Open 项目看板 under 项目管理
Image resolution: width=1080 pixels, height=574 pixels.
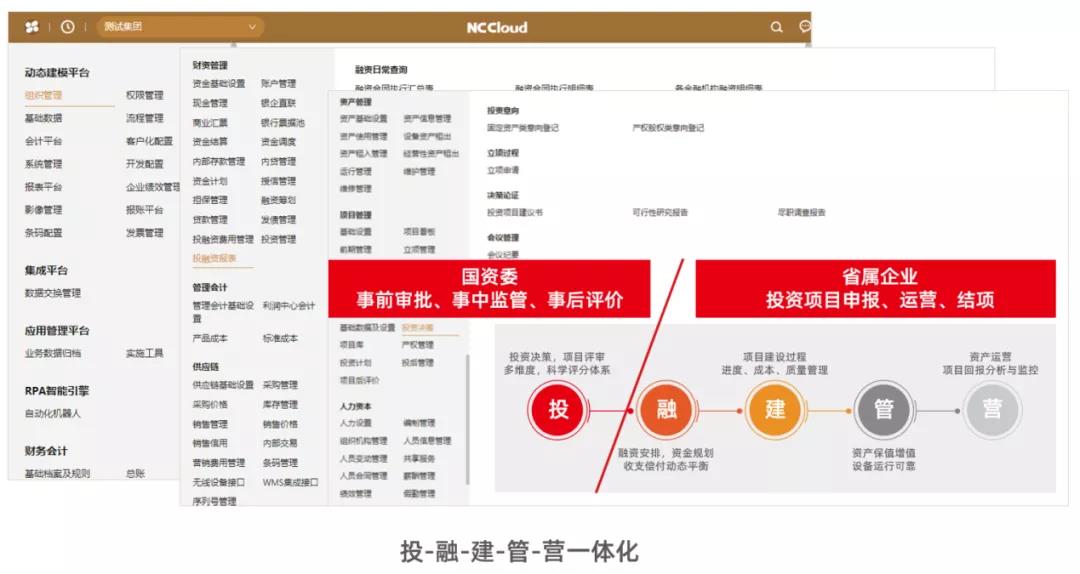point(419,232)
